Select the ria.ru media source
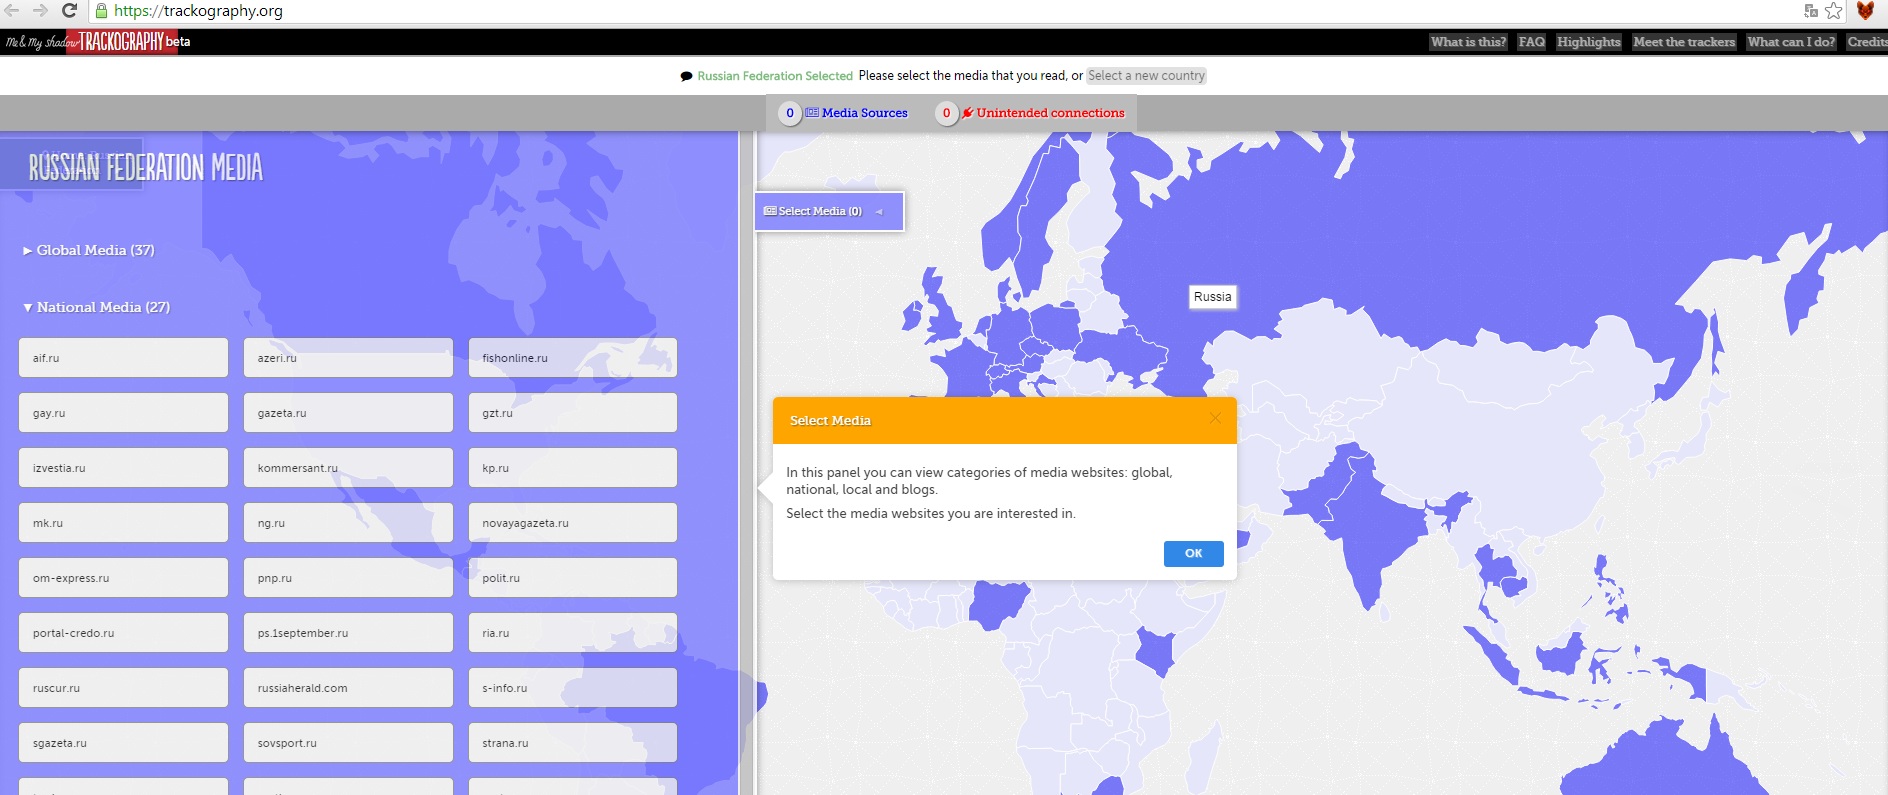 coord(573,633)
